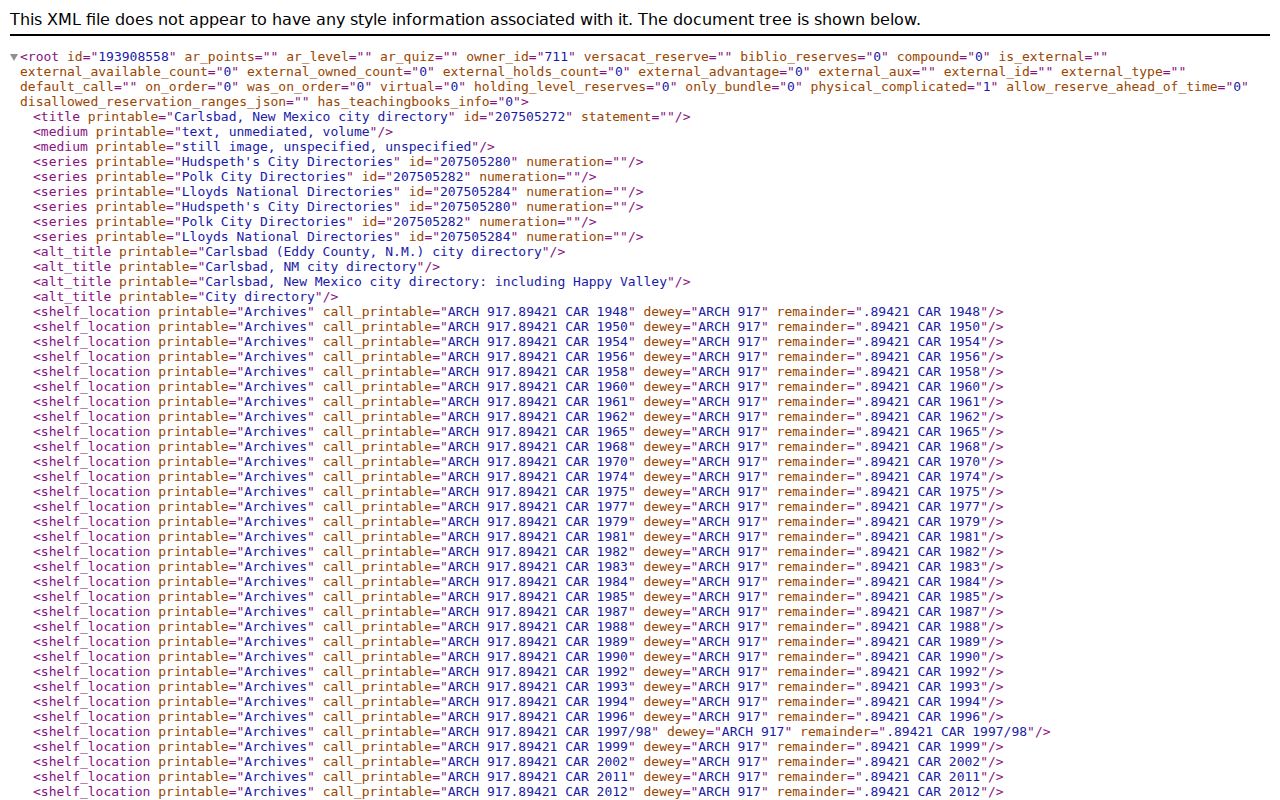Collapse the root element disclosure triangle
Viewport: 1280px width, 800px height.
point(14,57)
